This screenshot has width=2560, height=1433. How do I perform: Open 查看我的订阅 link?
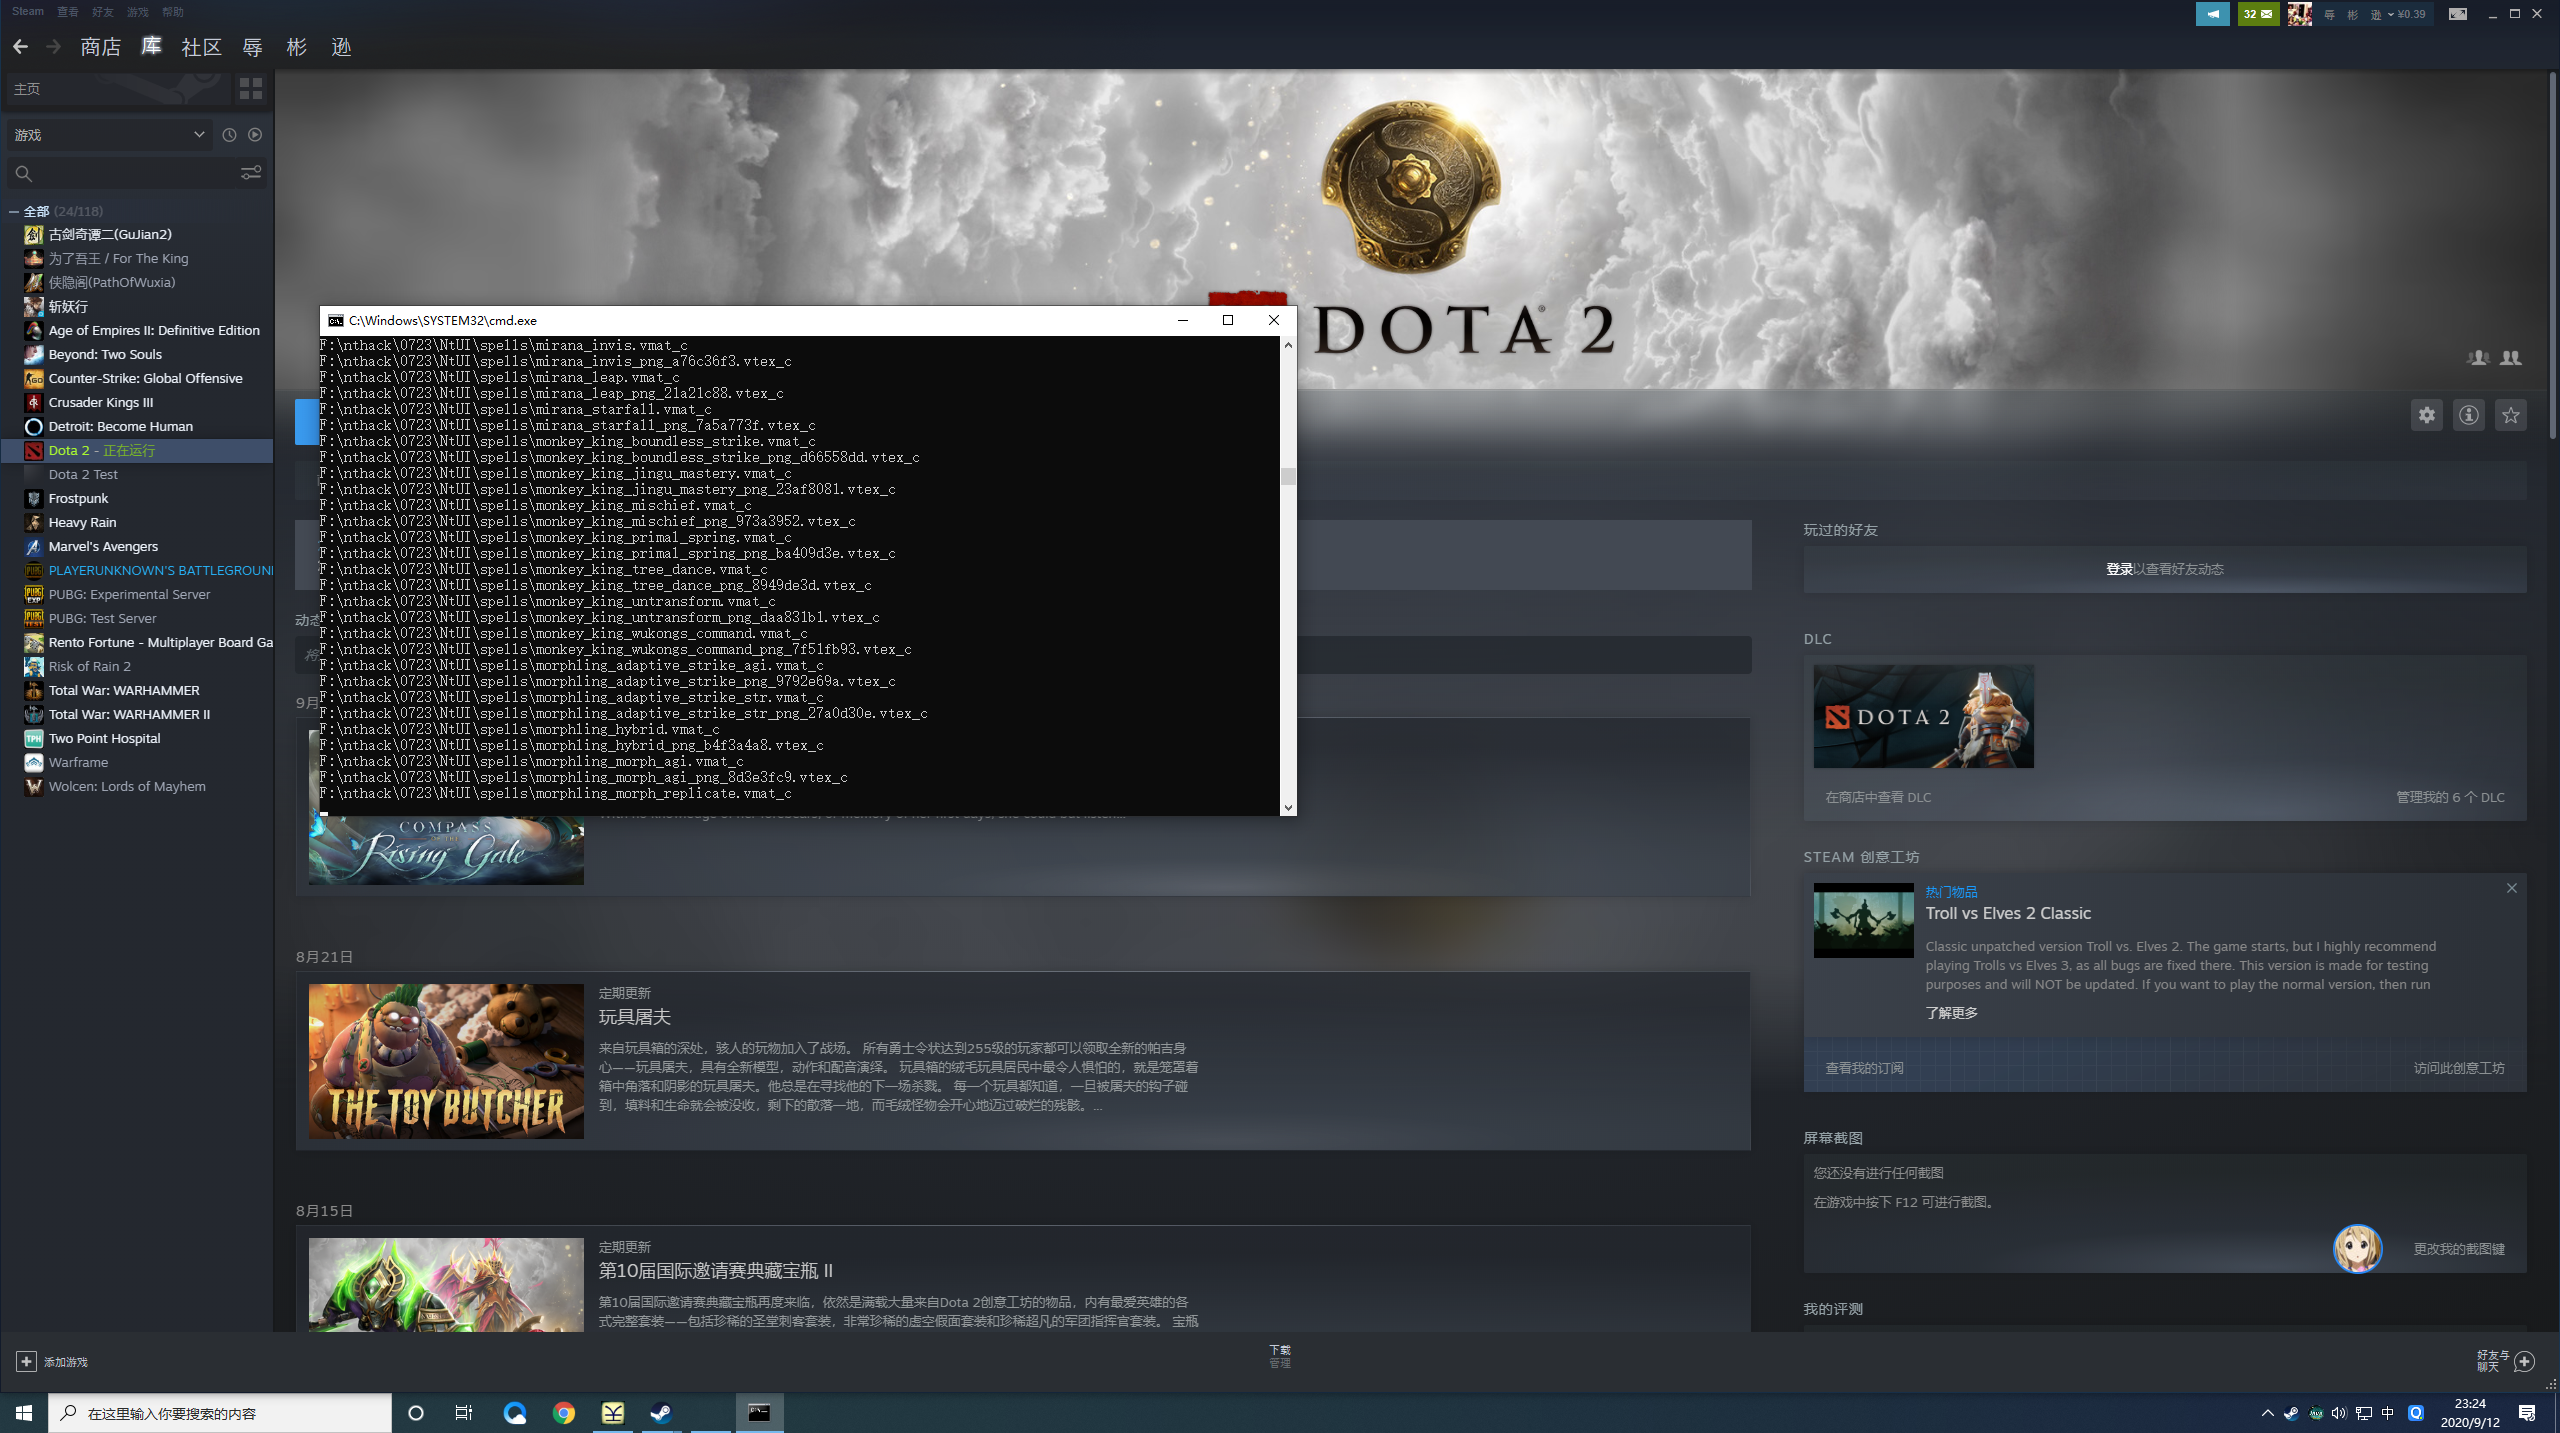coord(1864,1068)
